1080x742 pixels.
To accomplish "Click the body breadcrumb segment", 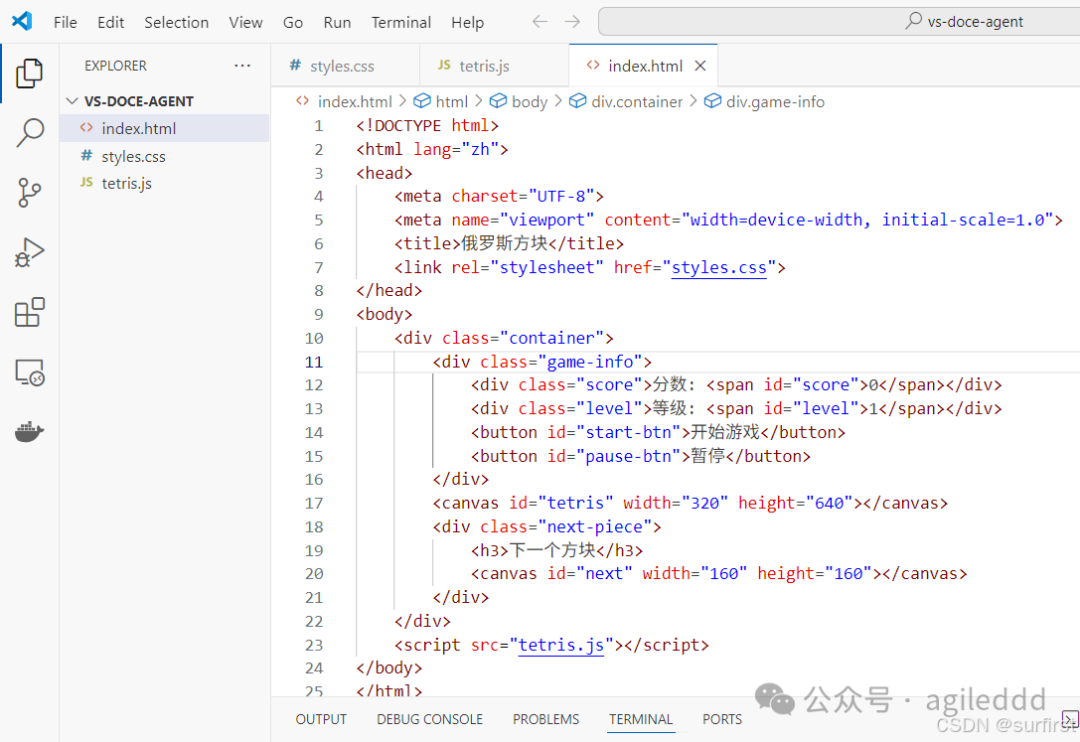I will click(x=519, y=102).
